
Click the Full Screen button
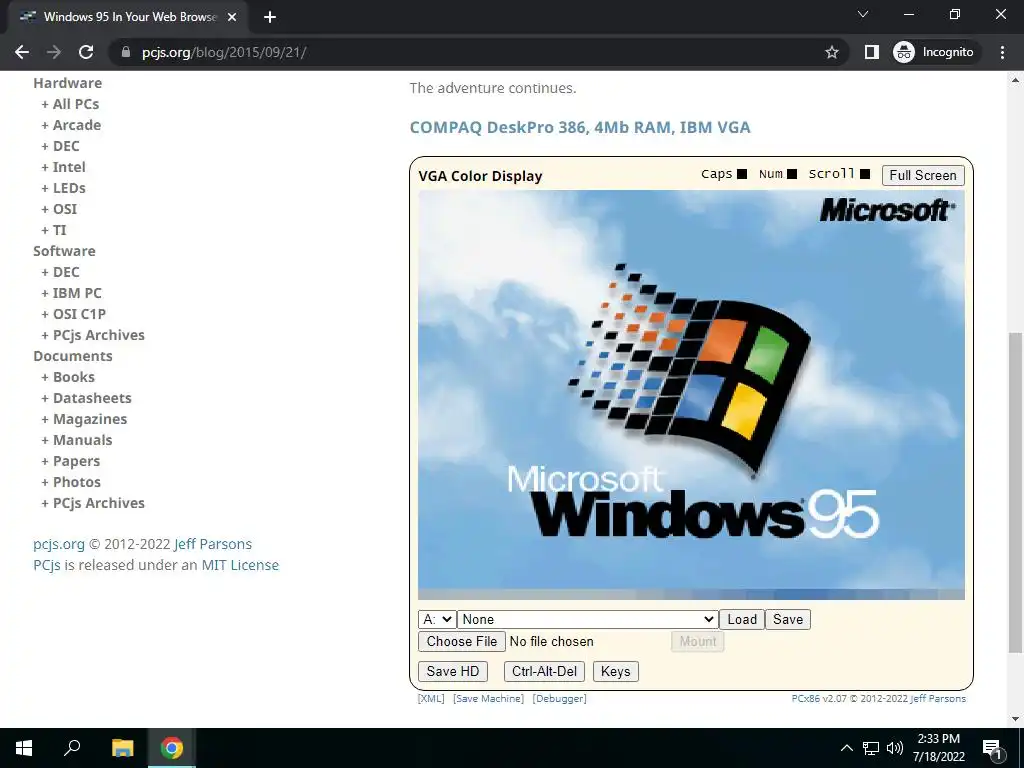(923, 175)
